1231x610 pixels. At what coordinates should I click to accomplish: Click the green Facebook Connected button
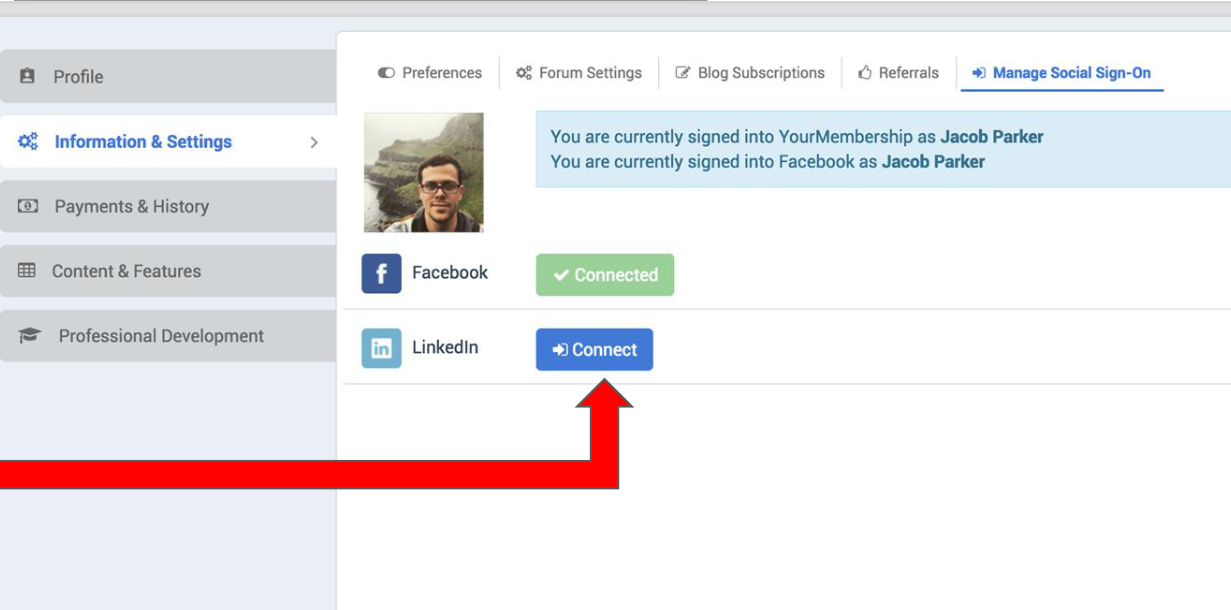[x=605, y=275]
